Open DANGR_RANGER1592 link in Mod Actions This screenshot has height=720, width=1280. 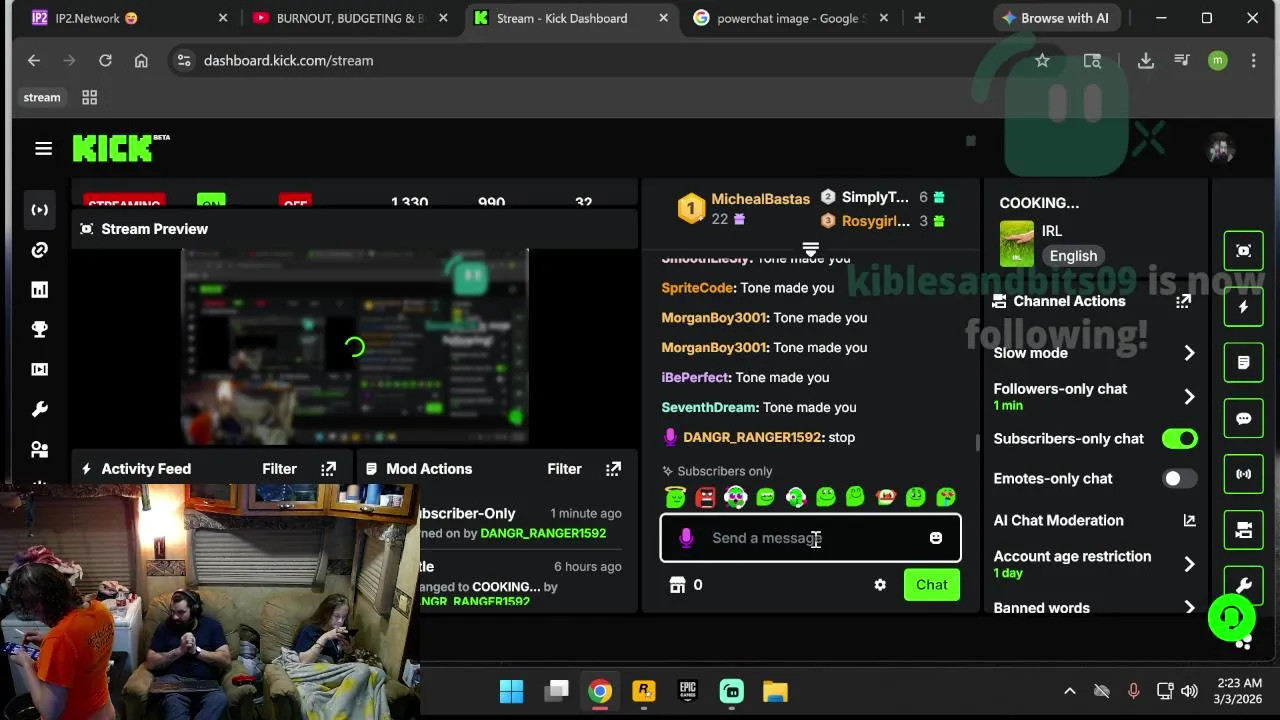click(543, 533)
